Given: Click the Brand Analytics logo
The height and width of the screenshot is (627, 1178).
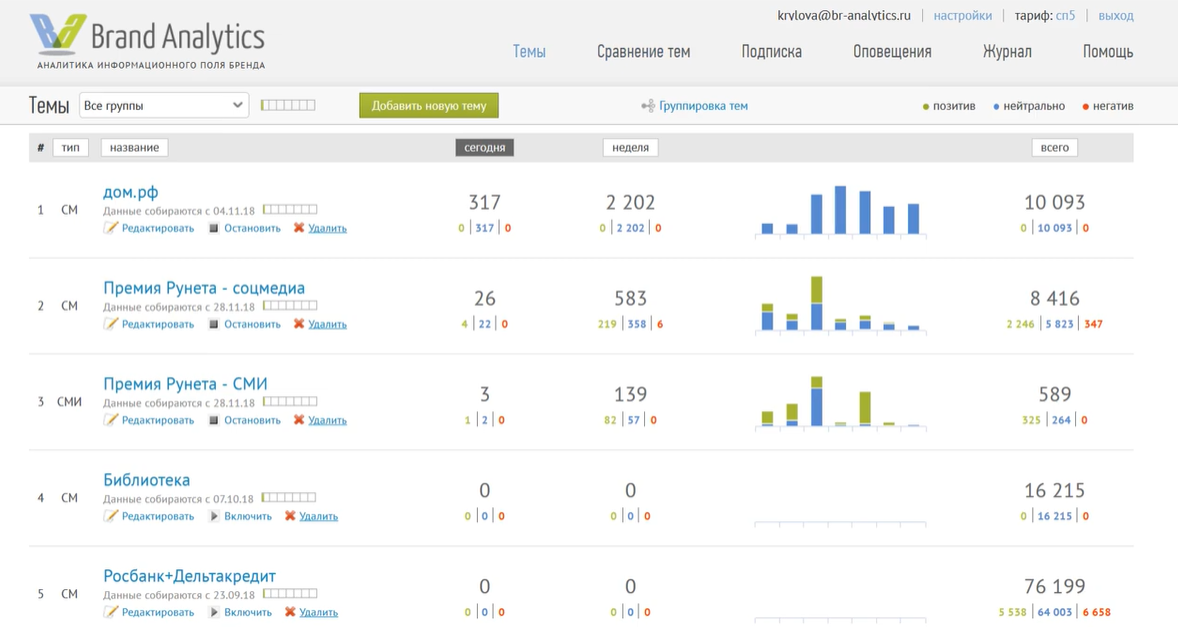Looking at the screenshot, I should coord(147,41).
